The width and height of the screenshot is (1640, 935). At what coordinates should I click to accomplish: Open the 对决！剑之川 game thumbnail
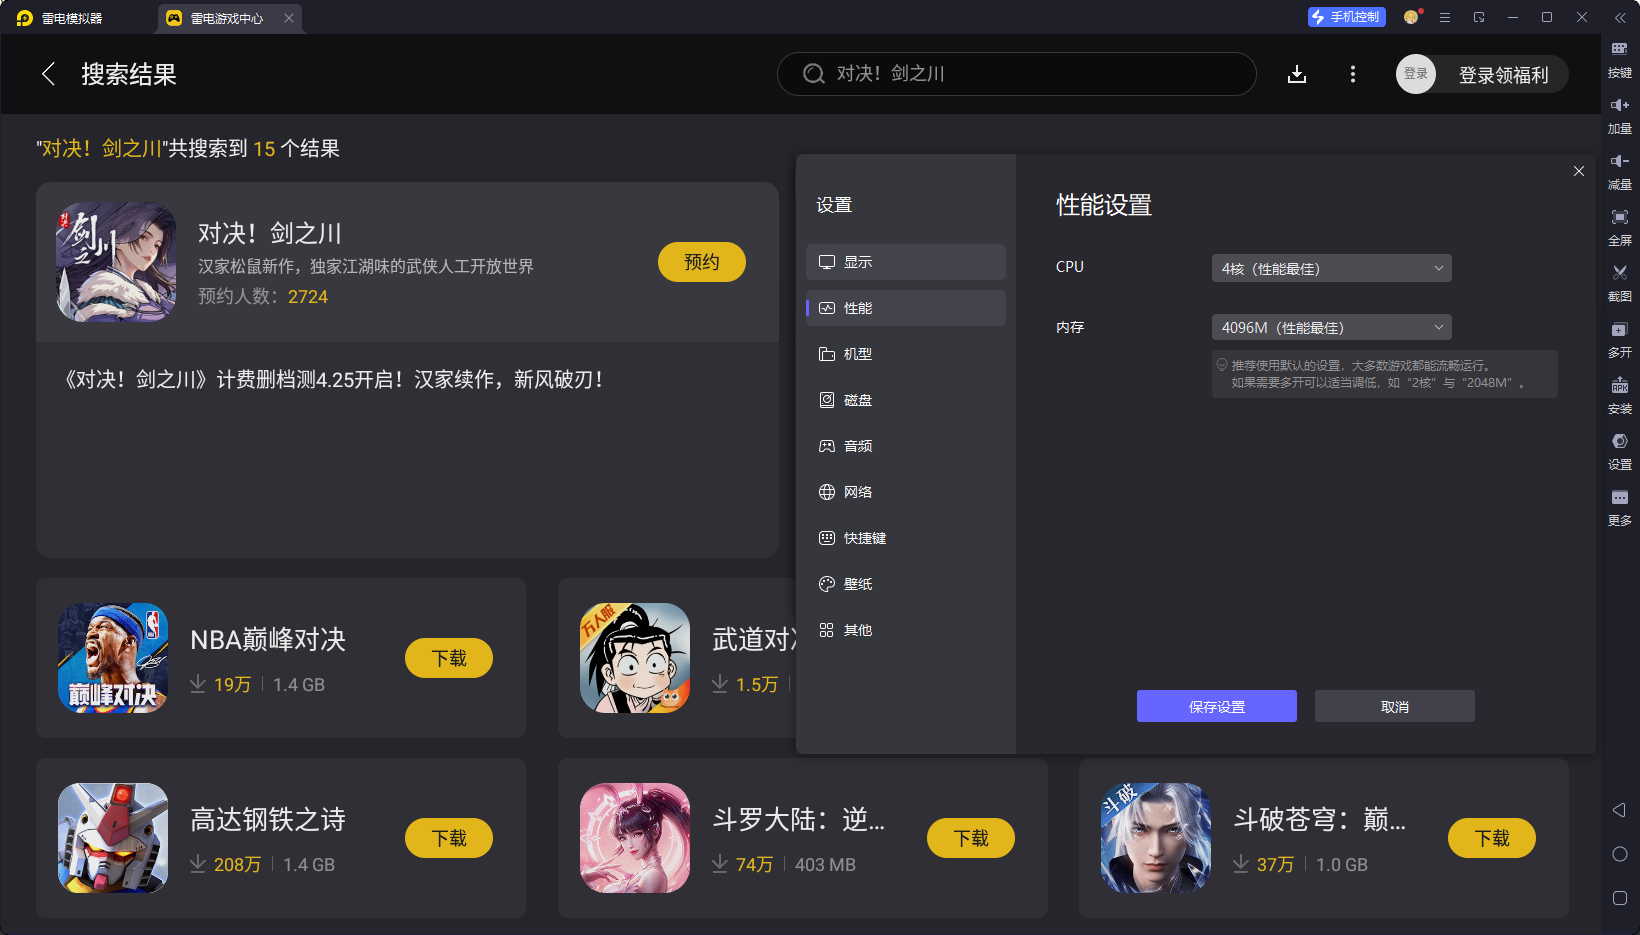pyautogui.click(x=116, y=262)
